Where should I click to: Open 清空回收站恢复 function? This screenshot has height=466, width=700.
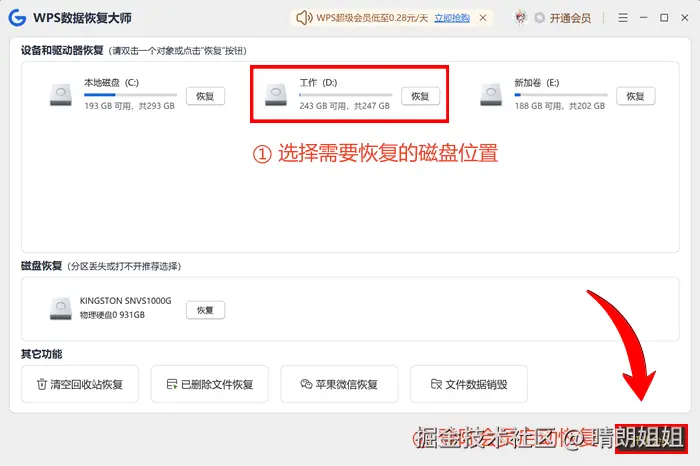[x=80, y=384]
